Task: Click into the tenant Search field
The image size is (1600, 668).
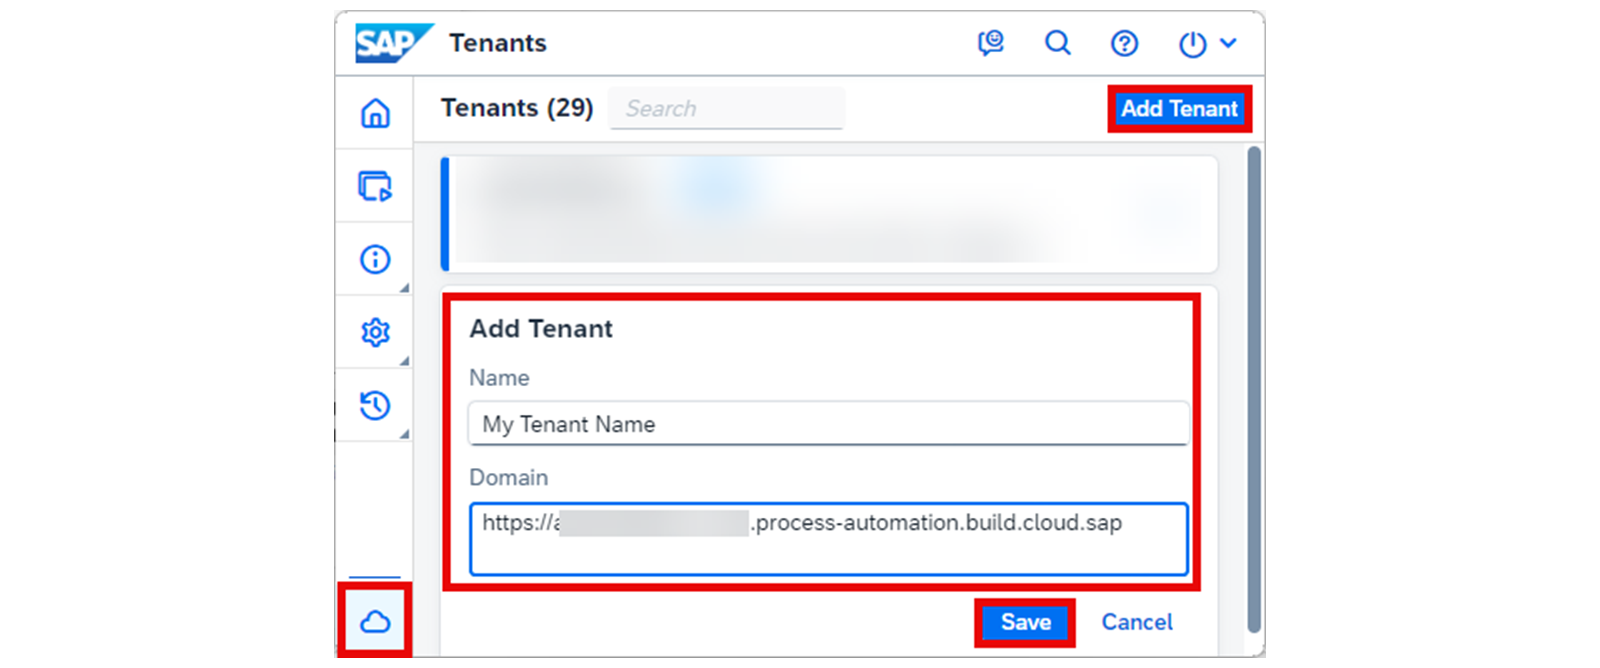Action: [x=727, y=108]
